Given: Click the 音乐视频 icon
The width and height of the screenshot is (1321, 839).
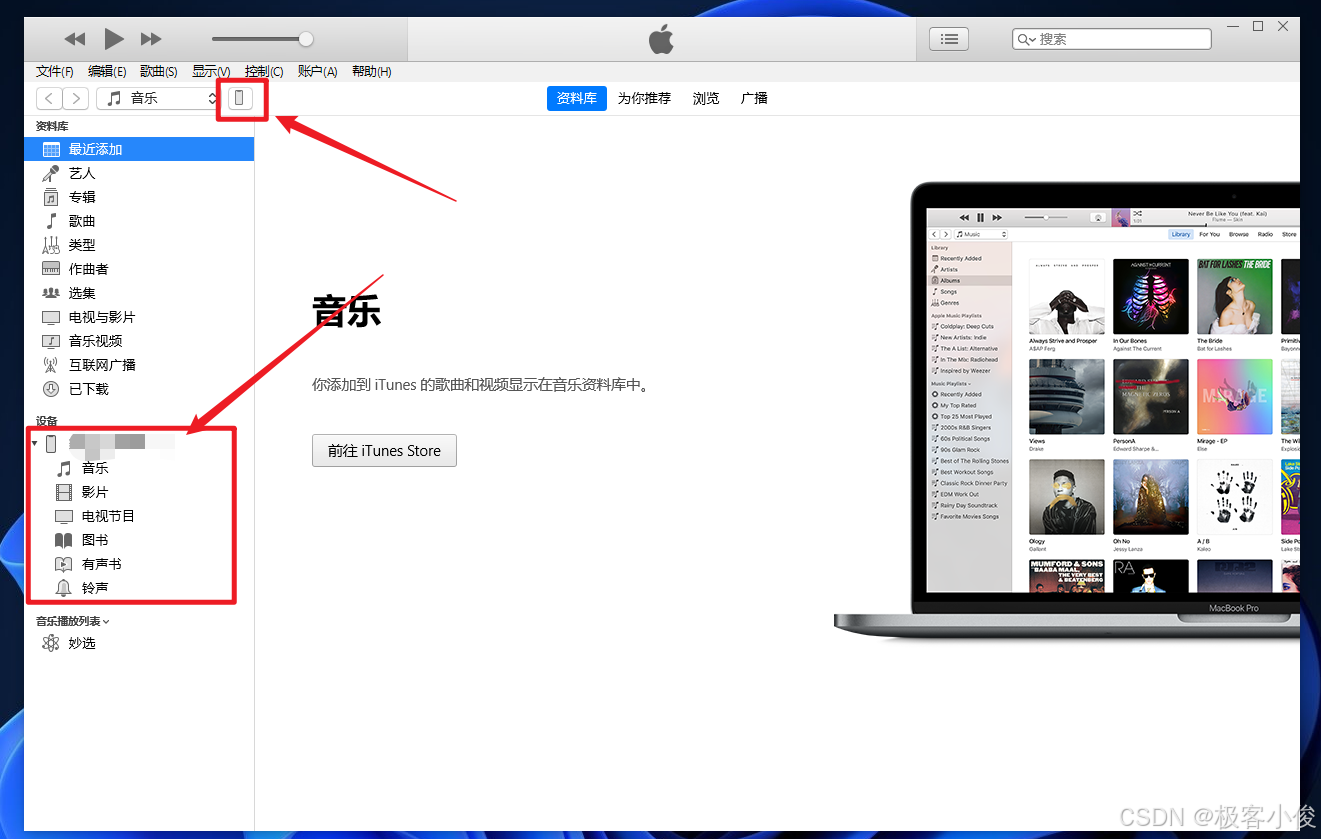Looking at the screenshot, I should point(51,341).
